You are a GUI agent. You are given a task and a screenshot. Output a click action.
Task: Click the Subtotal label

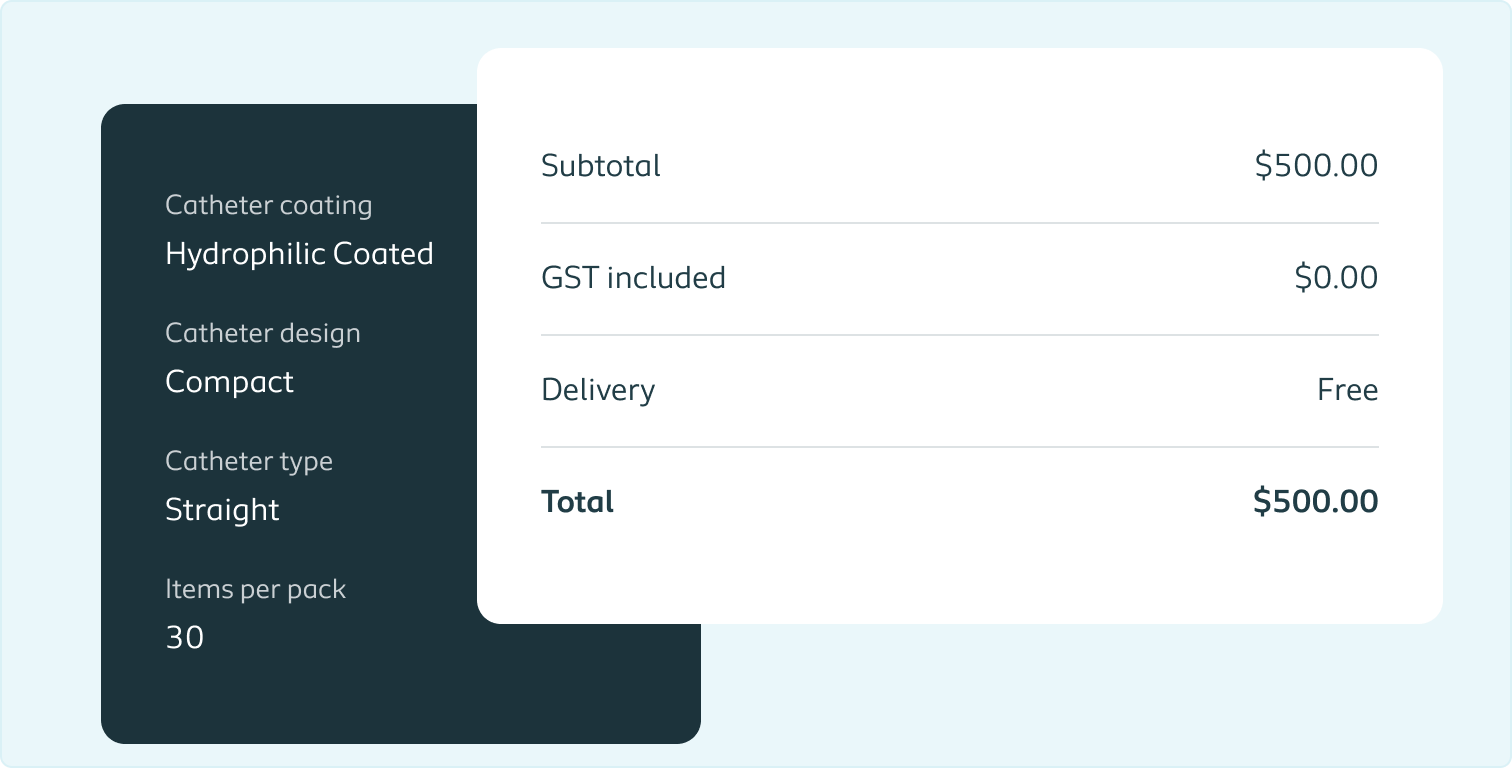coord(600,166)
